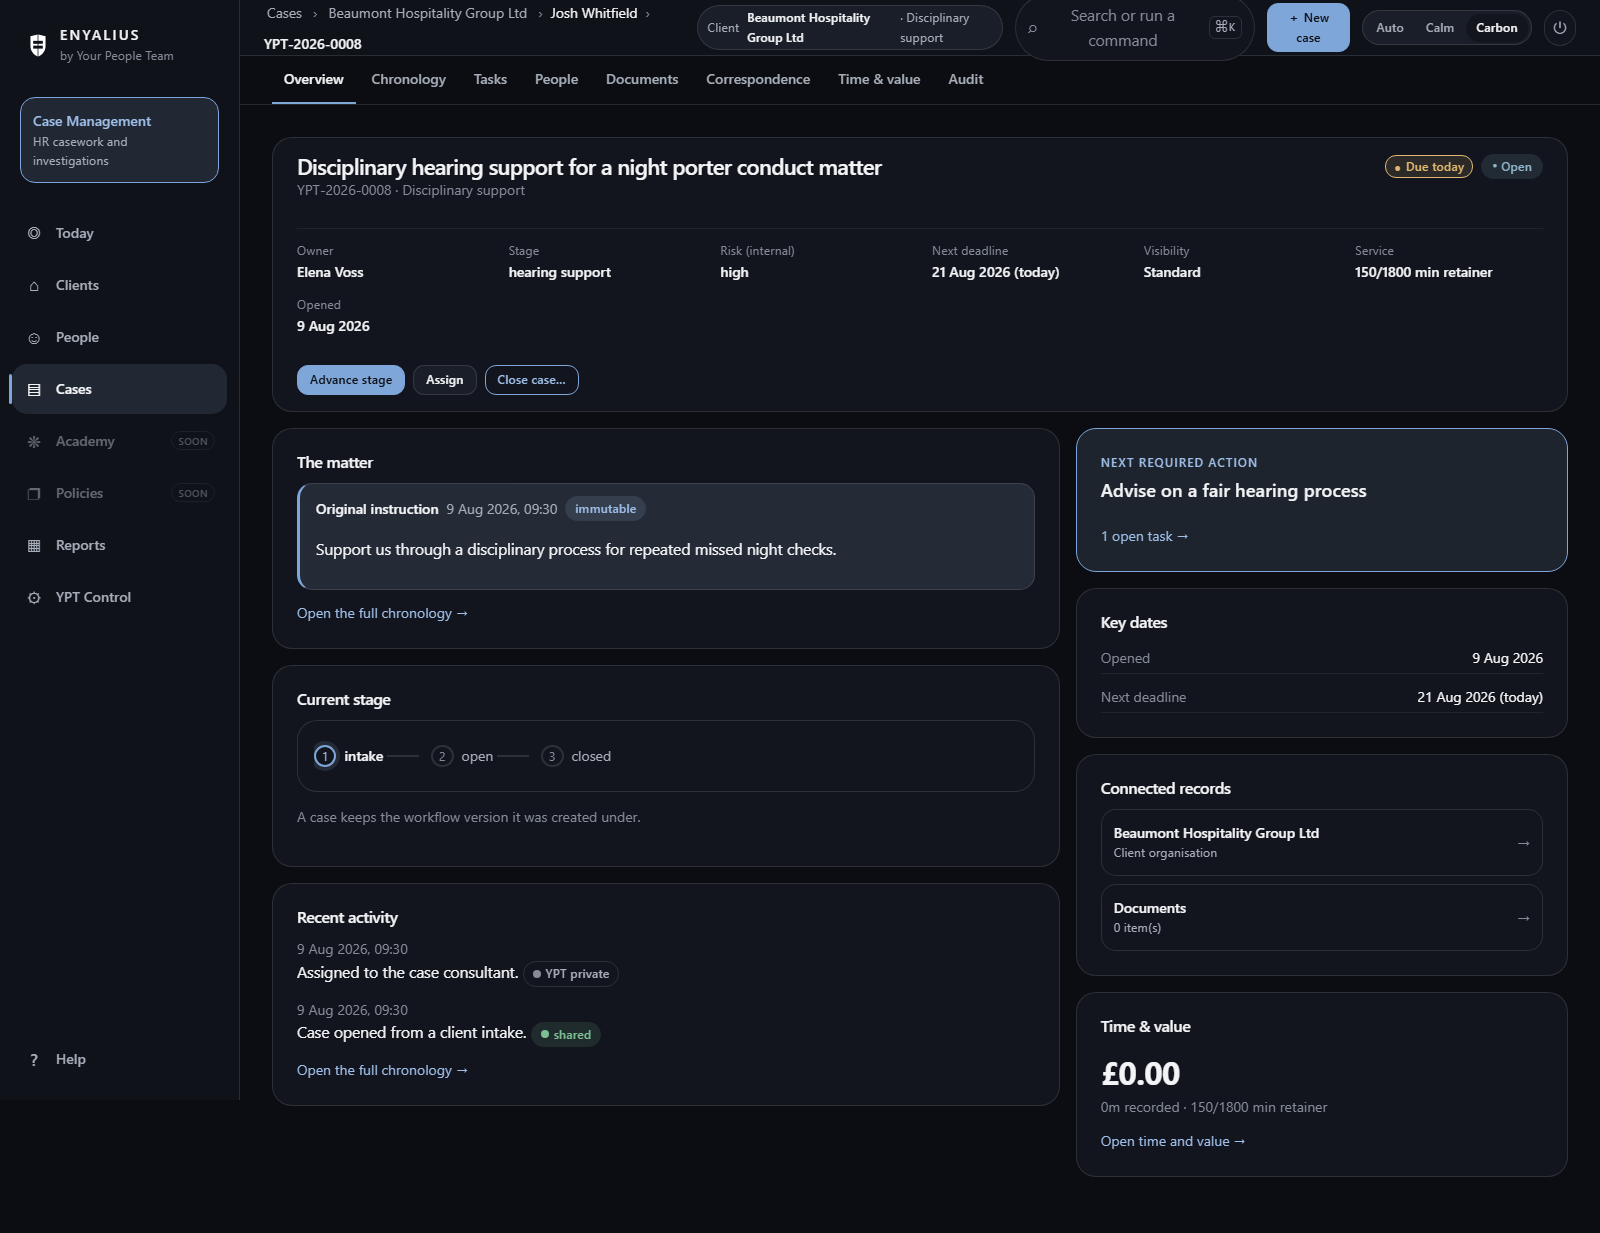
Task: Go to Beaumont Hospitality Group Ltd breadcrumb
Action: 427,13
